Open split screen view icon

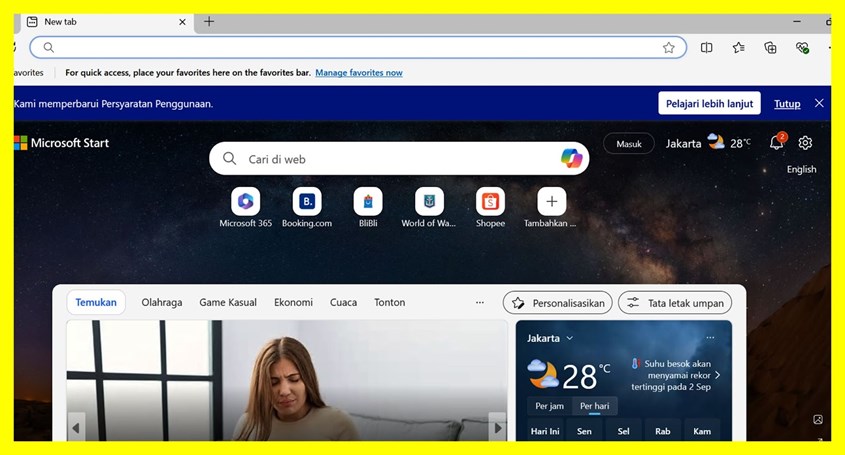(x=707, y=47)
